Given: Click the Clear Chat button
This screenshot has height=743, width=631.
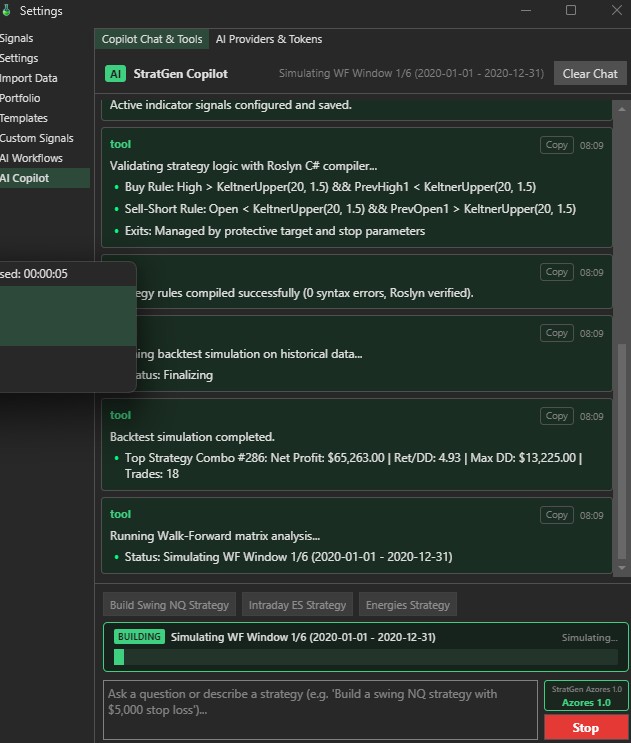Looking at the screenshot, I should 590,73.
